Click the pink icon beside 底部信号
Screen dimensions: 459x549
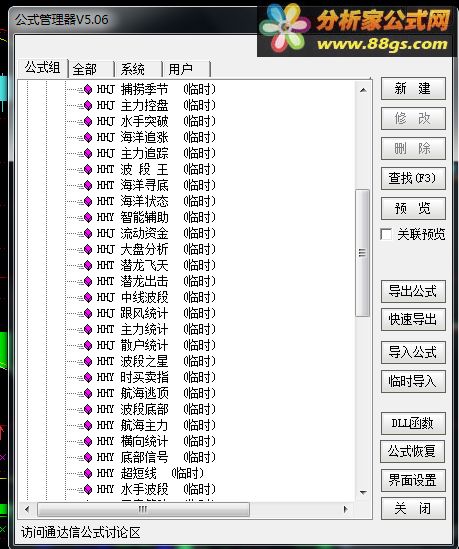pyautogui.click(x=88, y=458)
